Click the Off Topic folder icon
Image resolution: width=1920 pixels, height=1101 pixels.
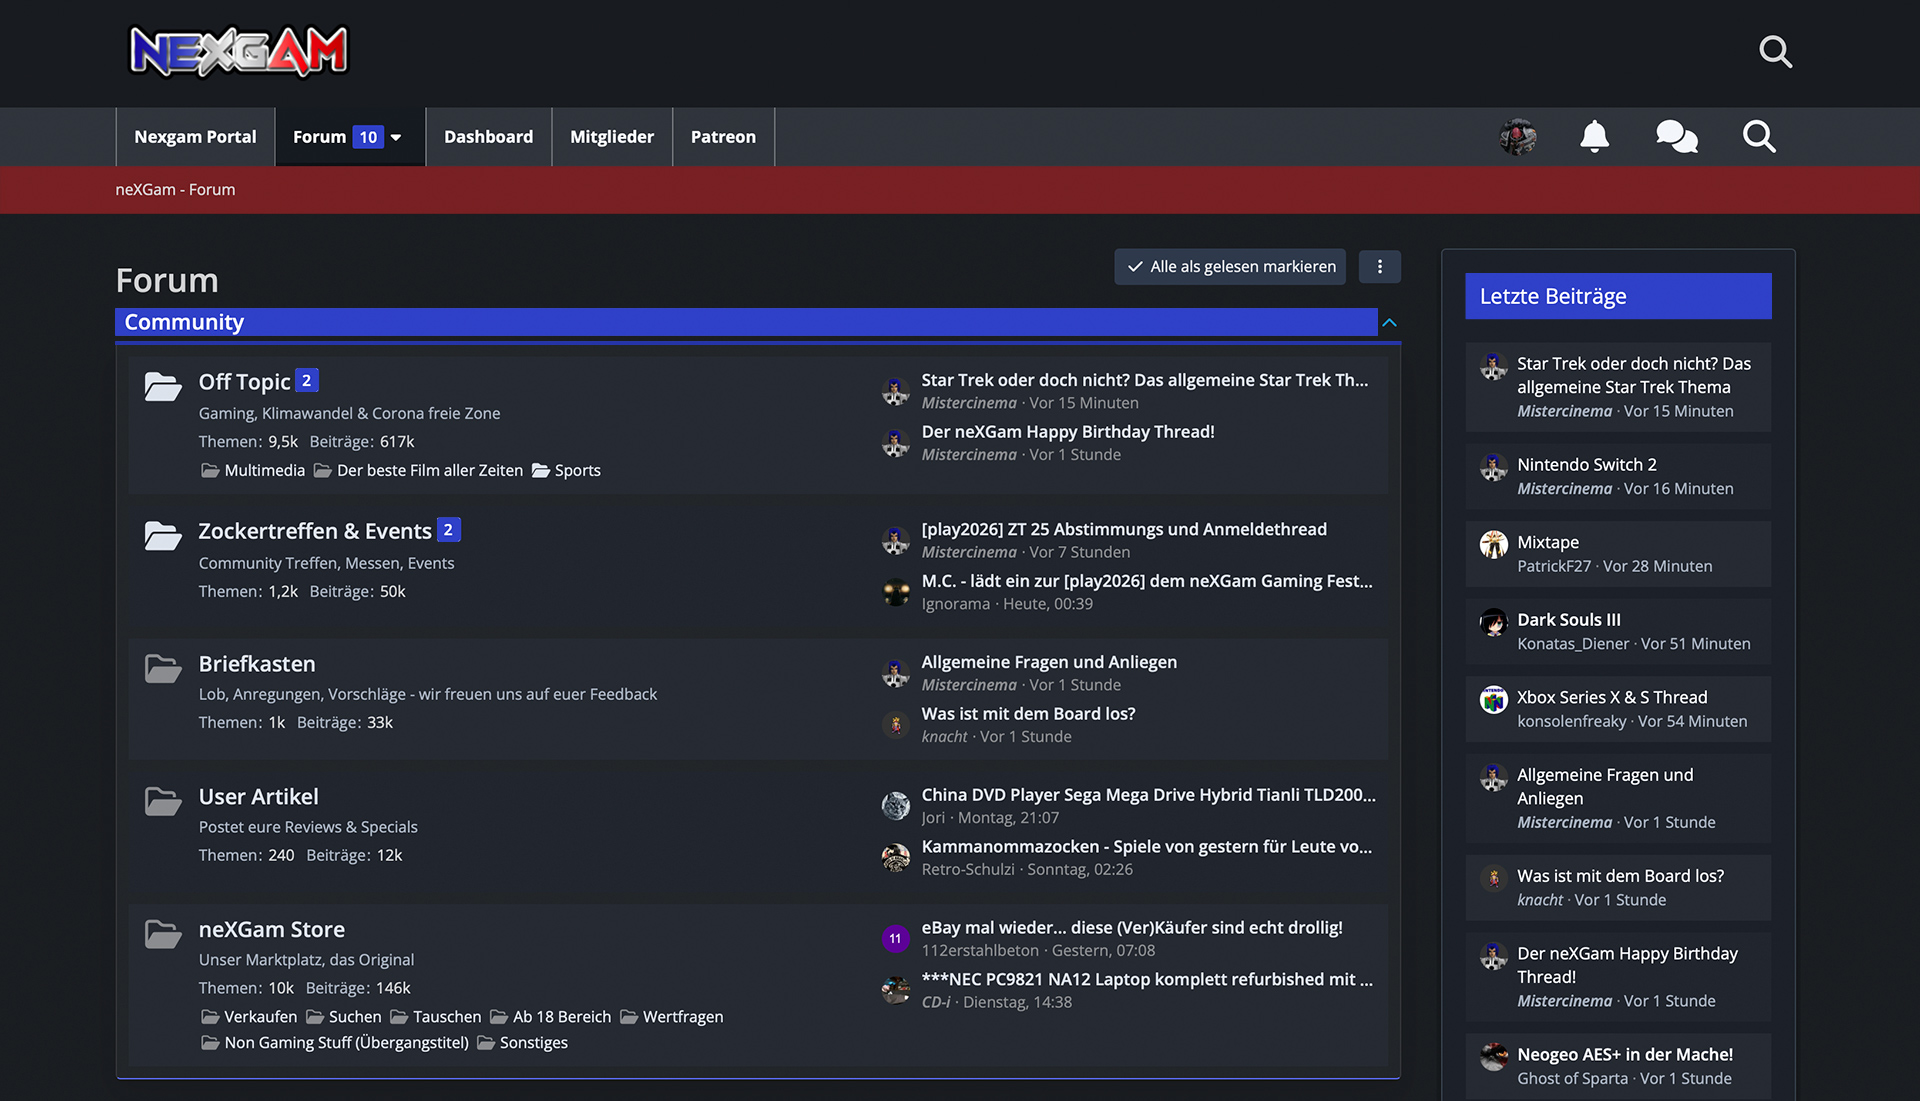(x=162, y=386)
